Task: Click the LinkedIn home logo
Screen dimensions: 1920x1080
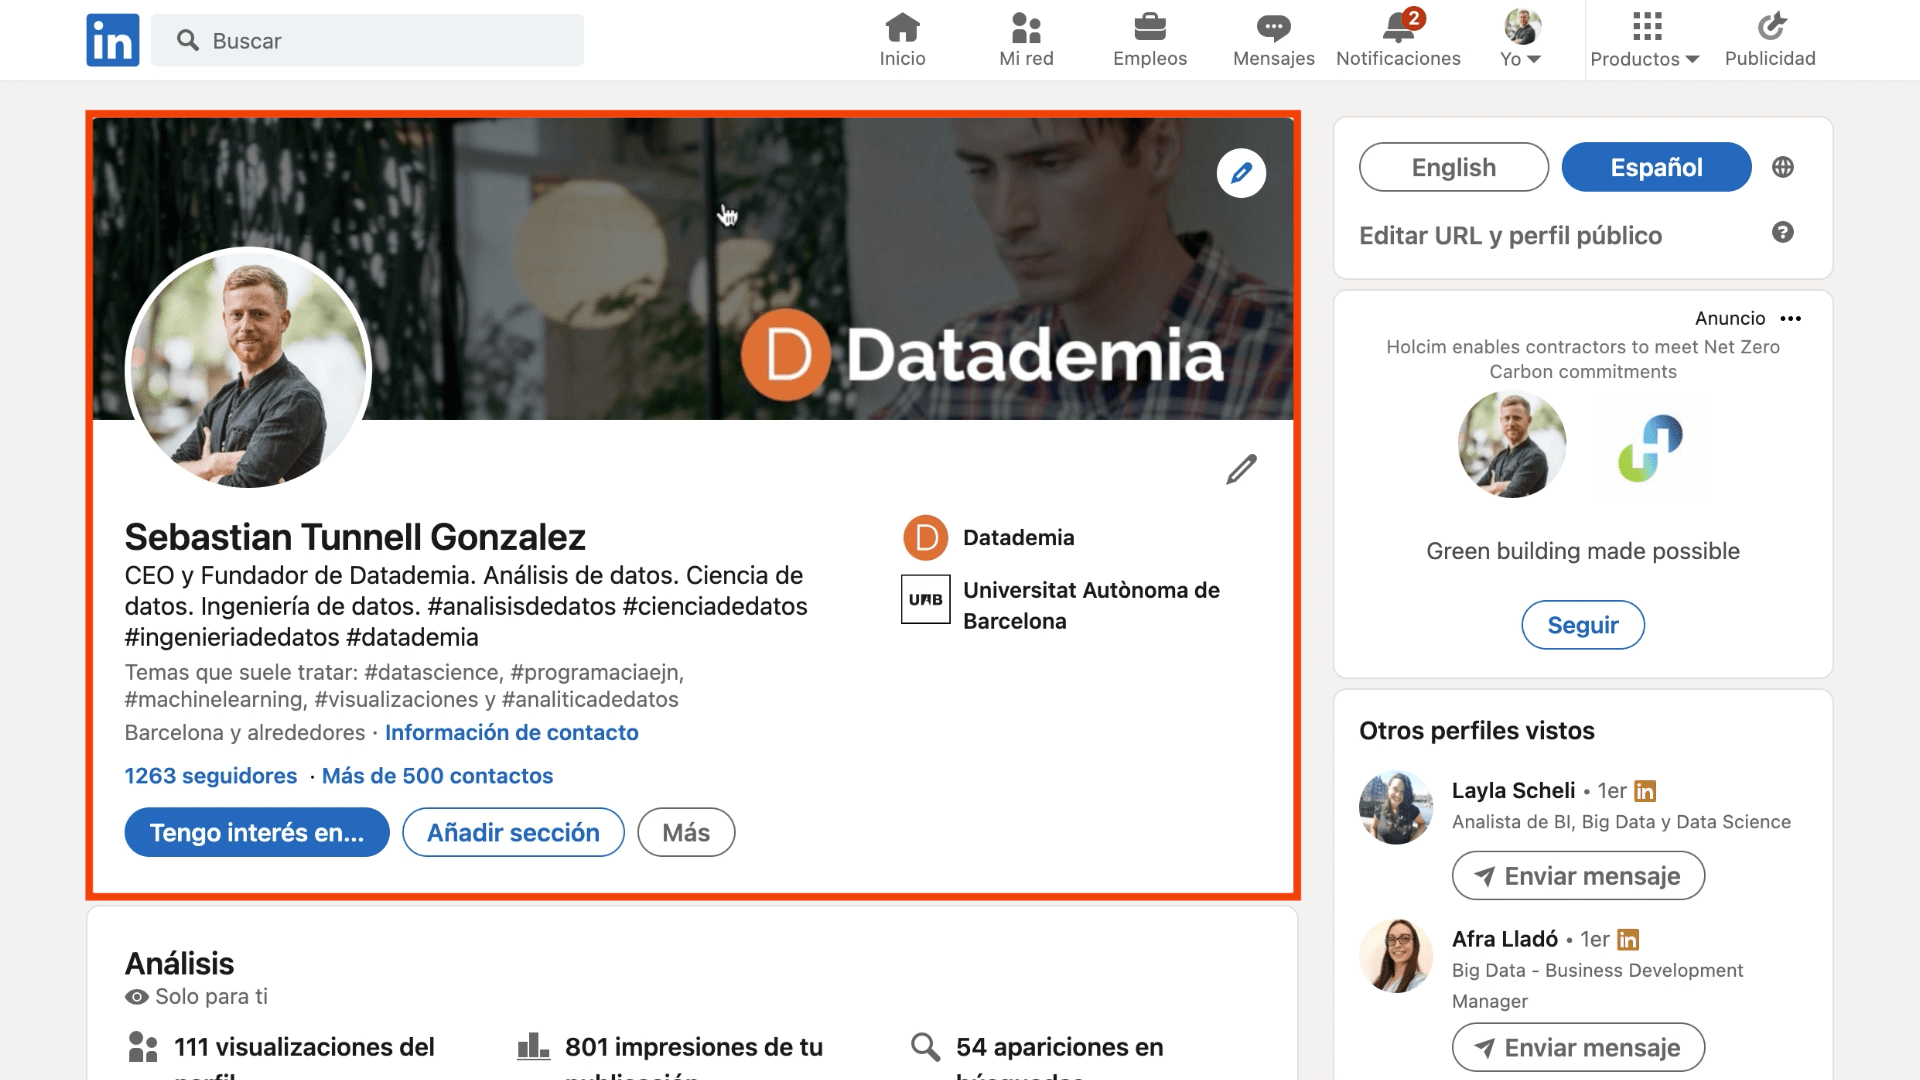Action: pyautogui.click(x=112, y=40)
